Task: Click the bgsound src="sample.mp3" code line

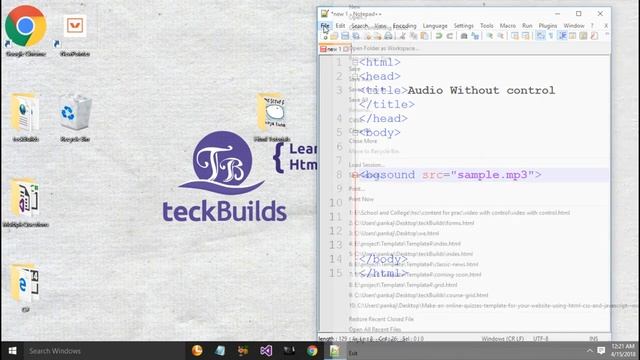Action: pyautogui.click(x=451, y=175)
